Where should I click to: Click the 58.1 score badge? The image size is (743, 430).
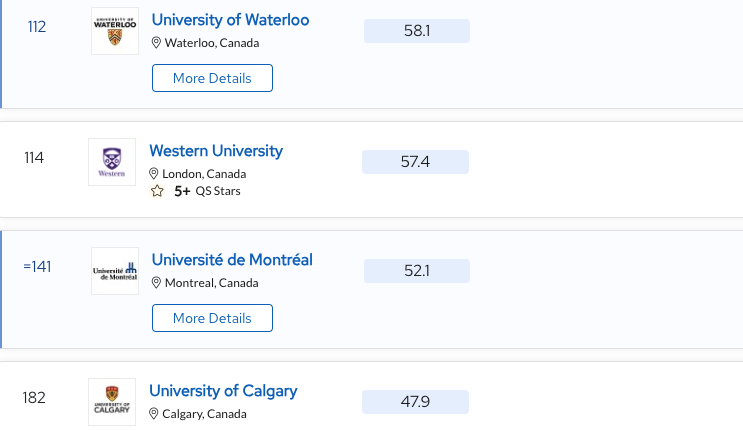[417, 31]
